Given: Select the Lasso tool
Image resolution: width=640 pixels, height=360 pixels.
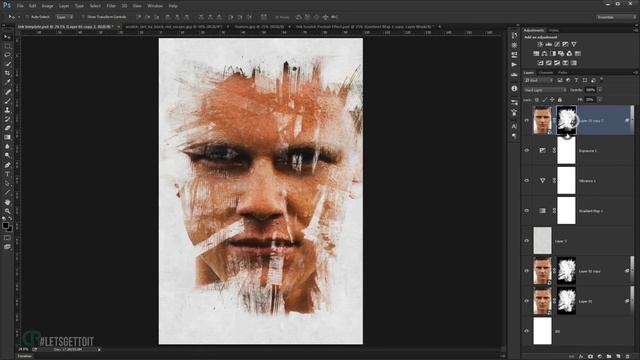Looking at the screenshot, I should 7,55.
